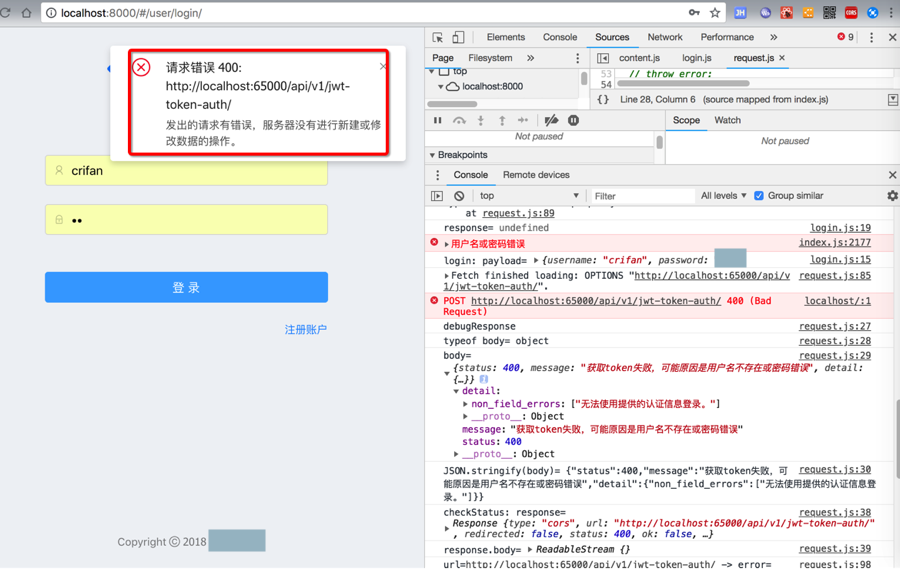Open the console drawer three-dot menu
Viewport: 900px width, 569px height.
(437, 175)
